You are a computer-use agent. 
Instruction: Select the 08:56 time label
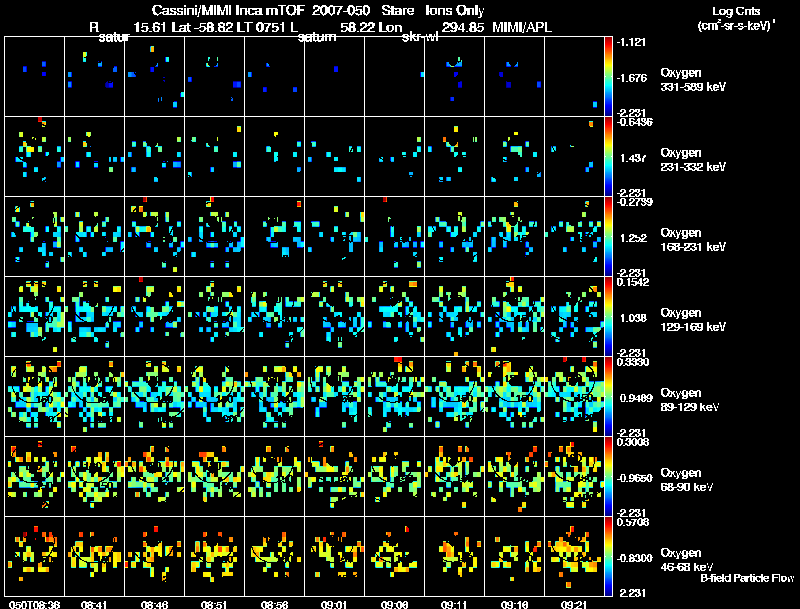click(x=278, y=604)
